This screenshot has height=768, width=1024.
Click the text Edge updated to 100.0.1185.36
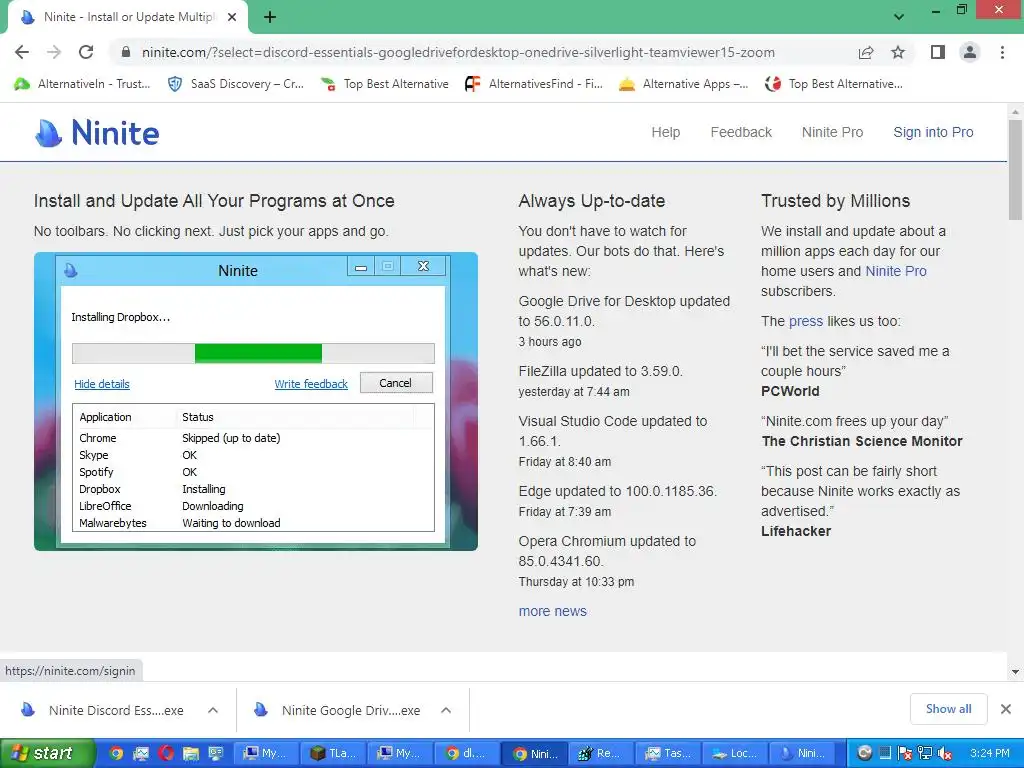618,491
